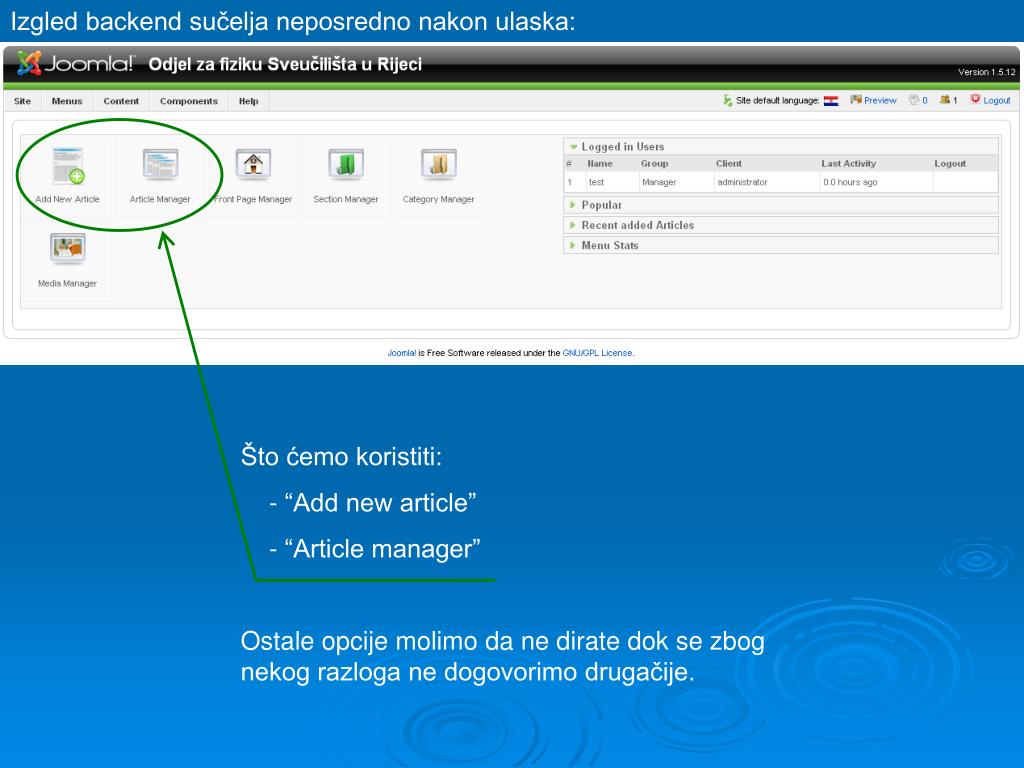This screenshot has width=1024, height=768.
Task: Open the Section Manager icon
Action: (x=345, y=164)
